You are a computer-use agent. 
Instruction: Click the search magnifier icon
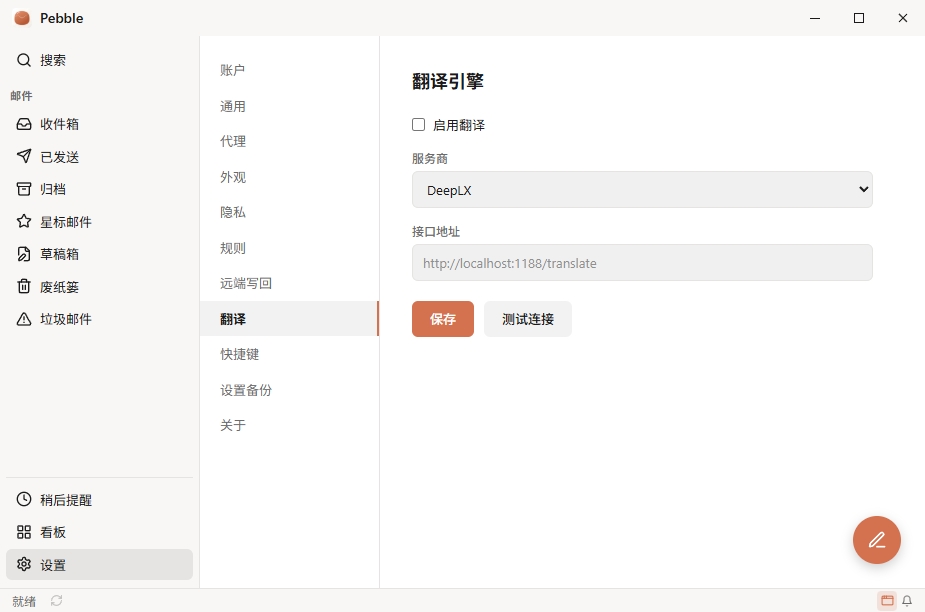[x=24, y=60]
